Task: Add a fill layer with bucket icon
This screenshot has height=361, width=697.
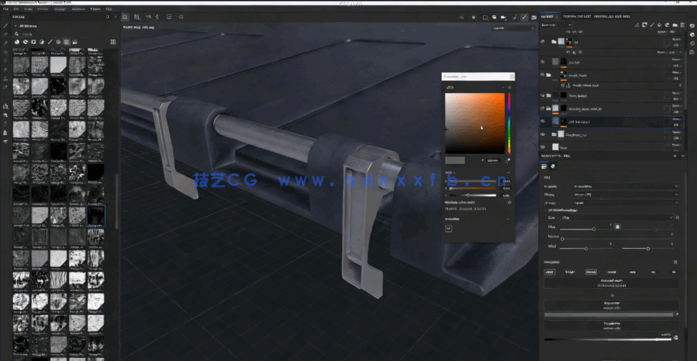Action: (660, 25)
